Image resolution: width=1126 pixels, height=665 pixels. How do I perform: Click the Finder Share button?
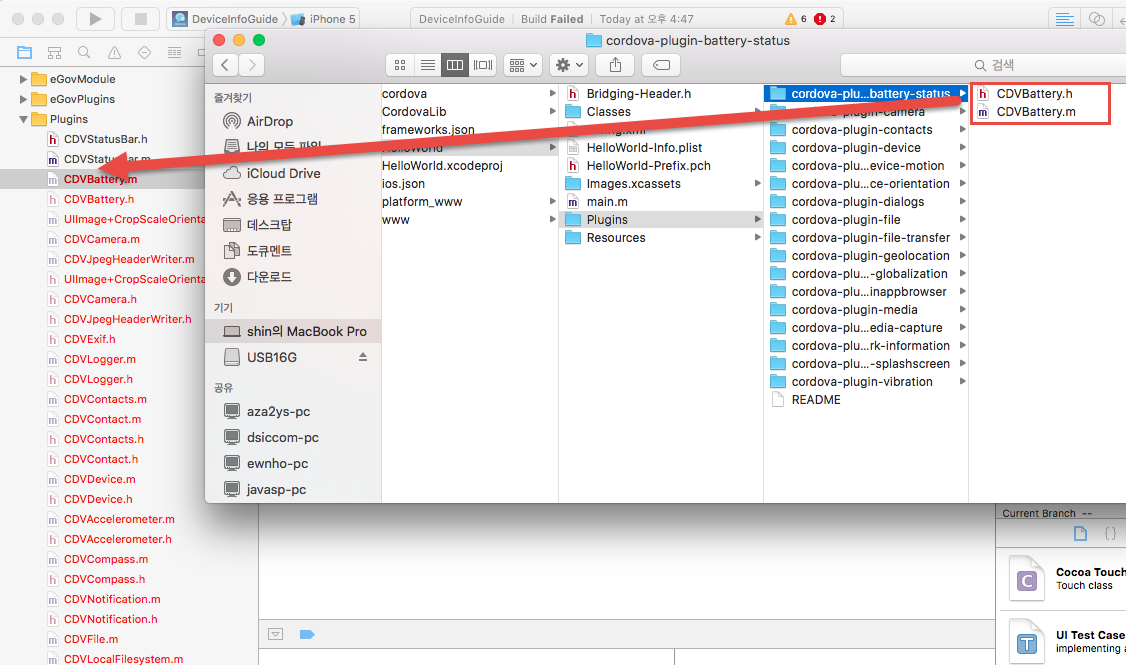pos(615,65)
